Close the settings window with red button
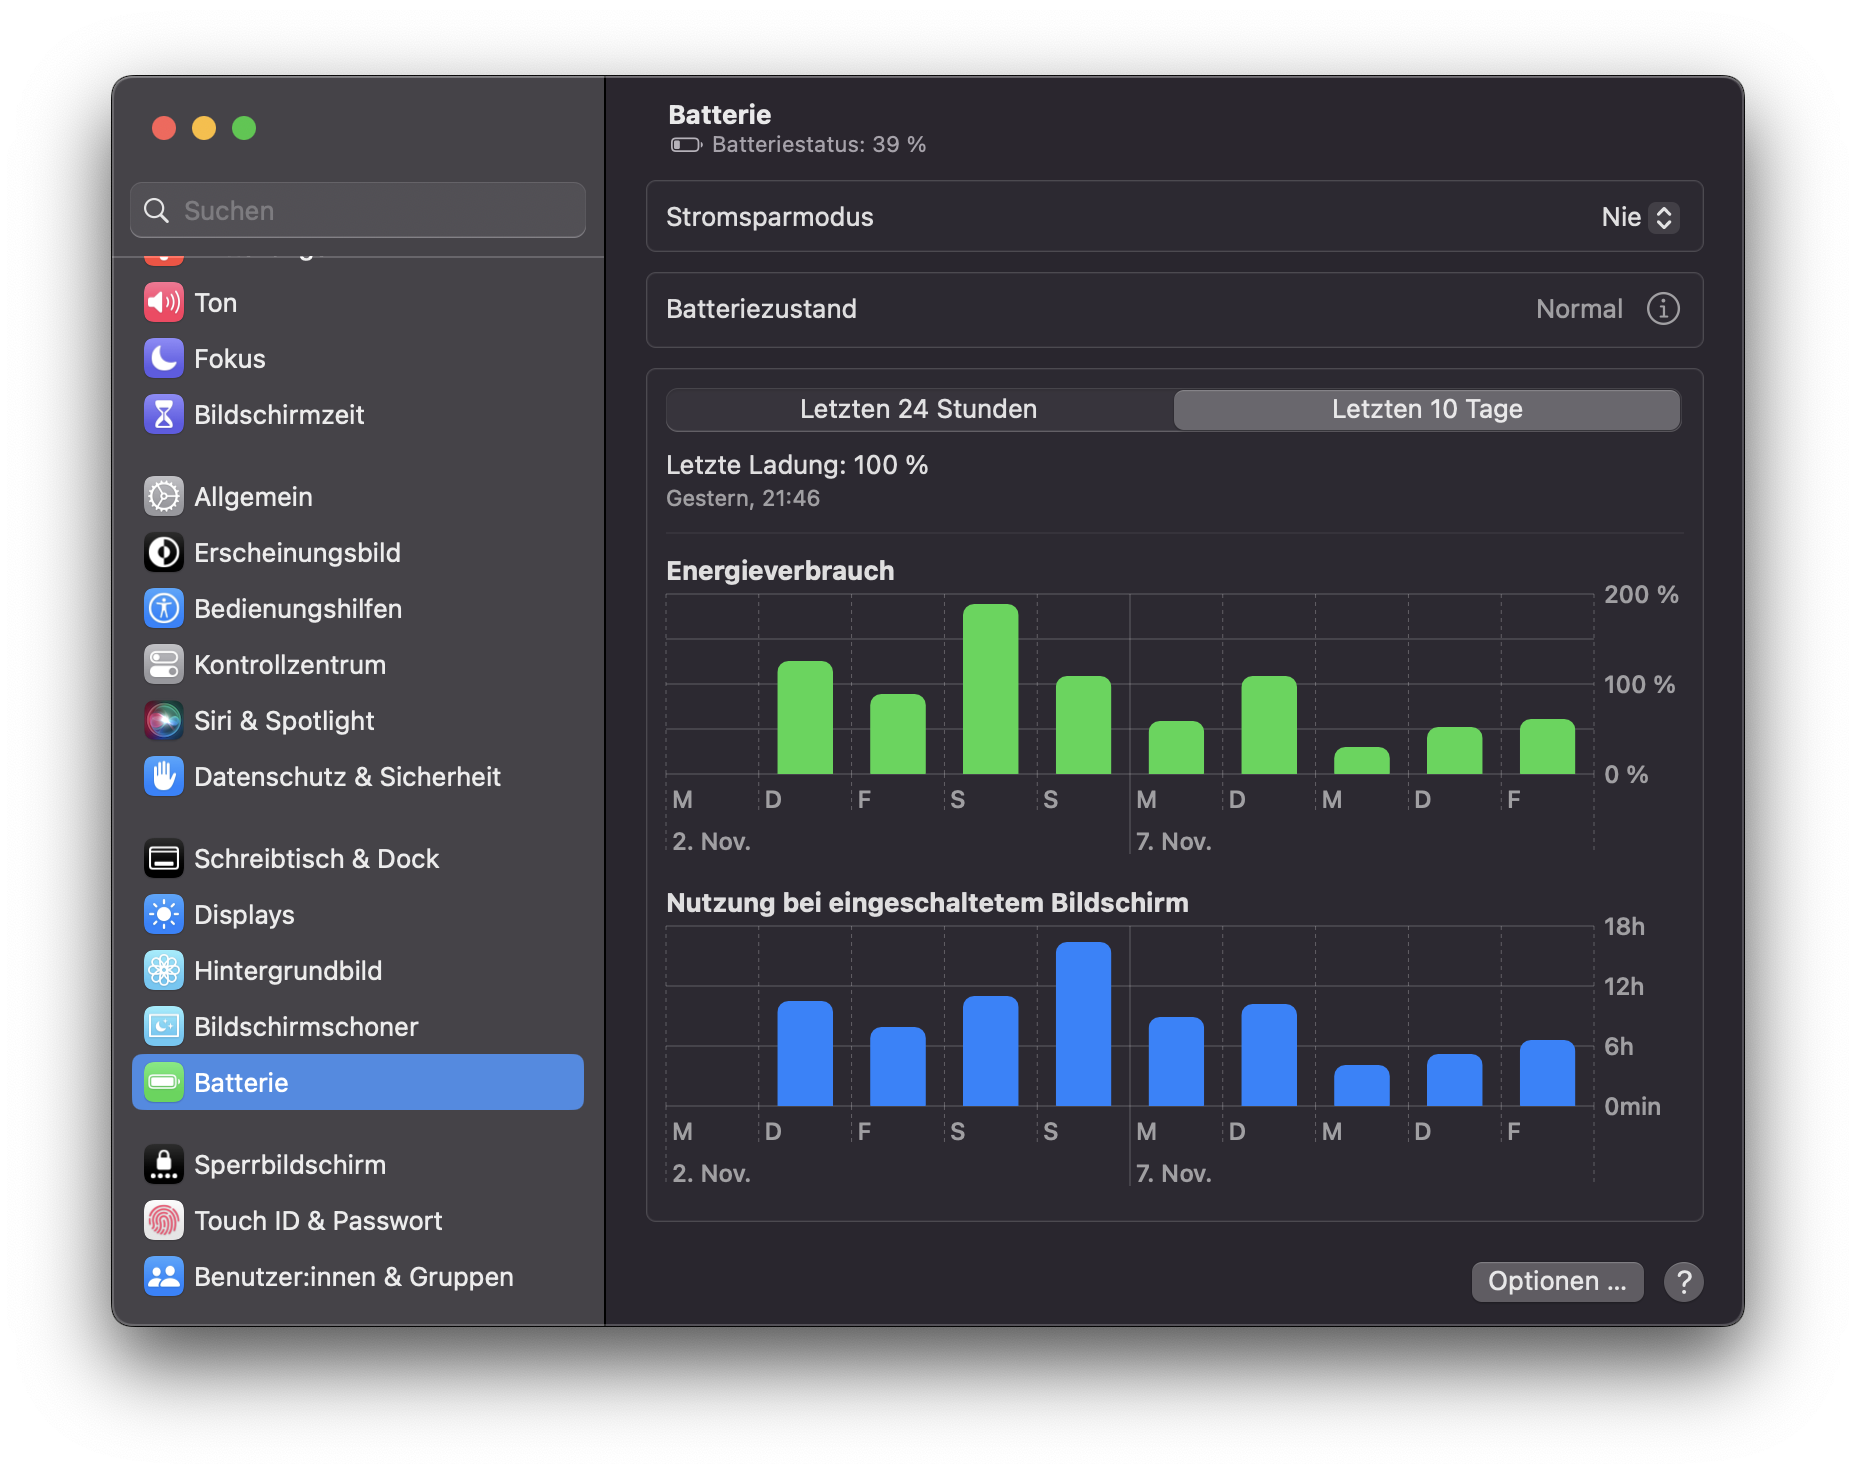 tap(164, 128)
